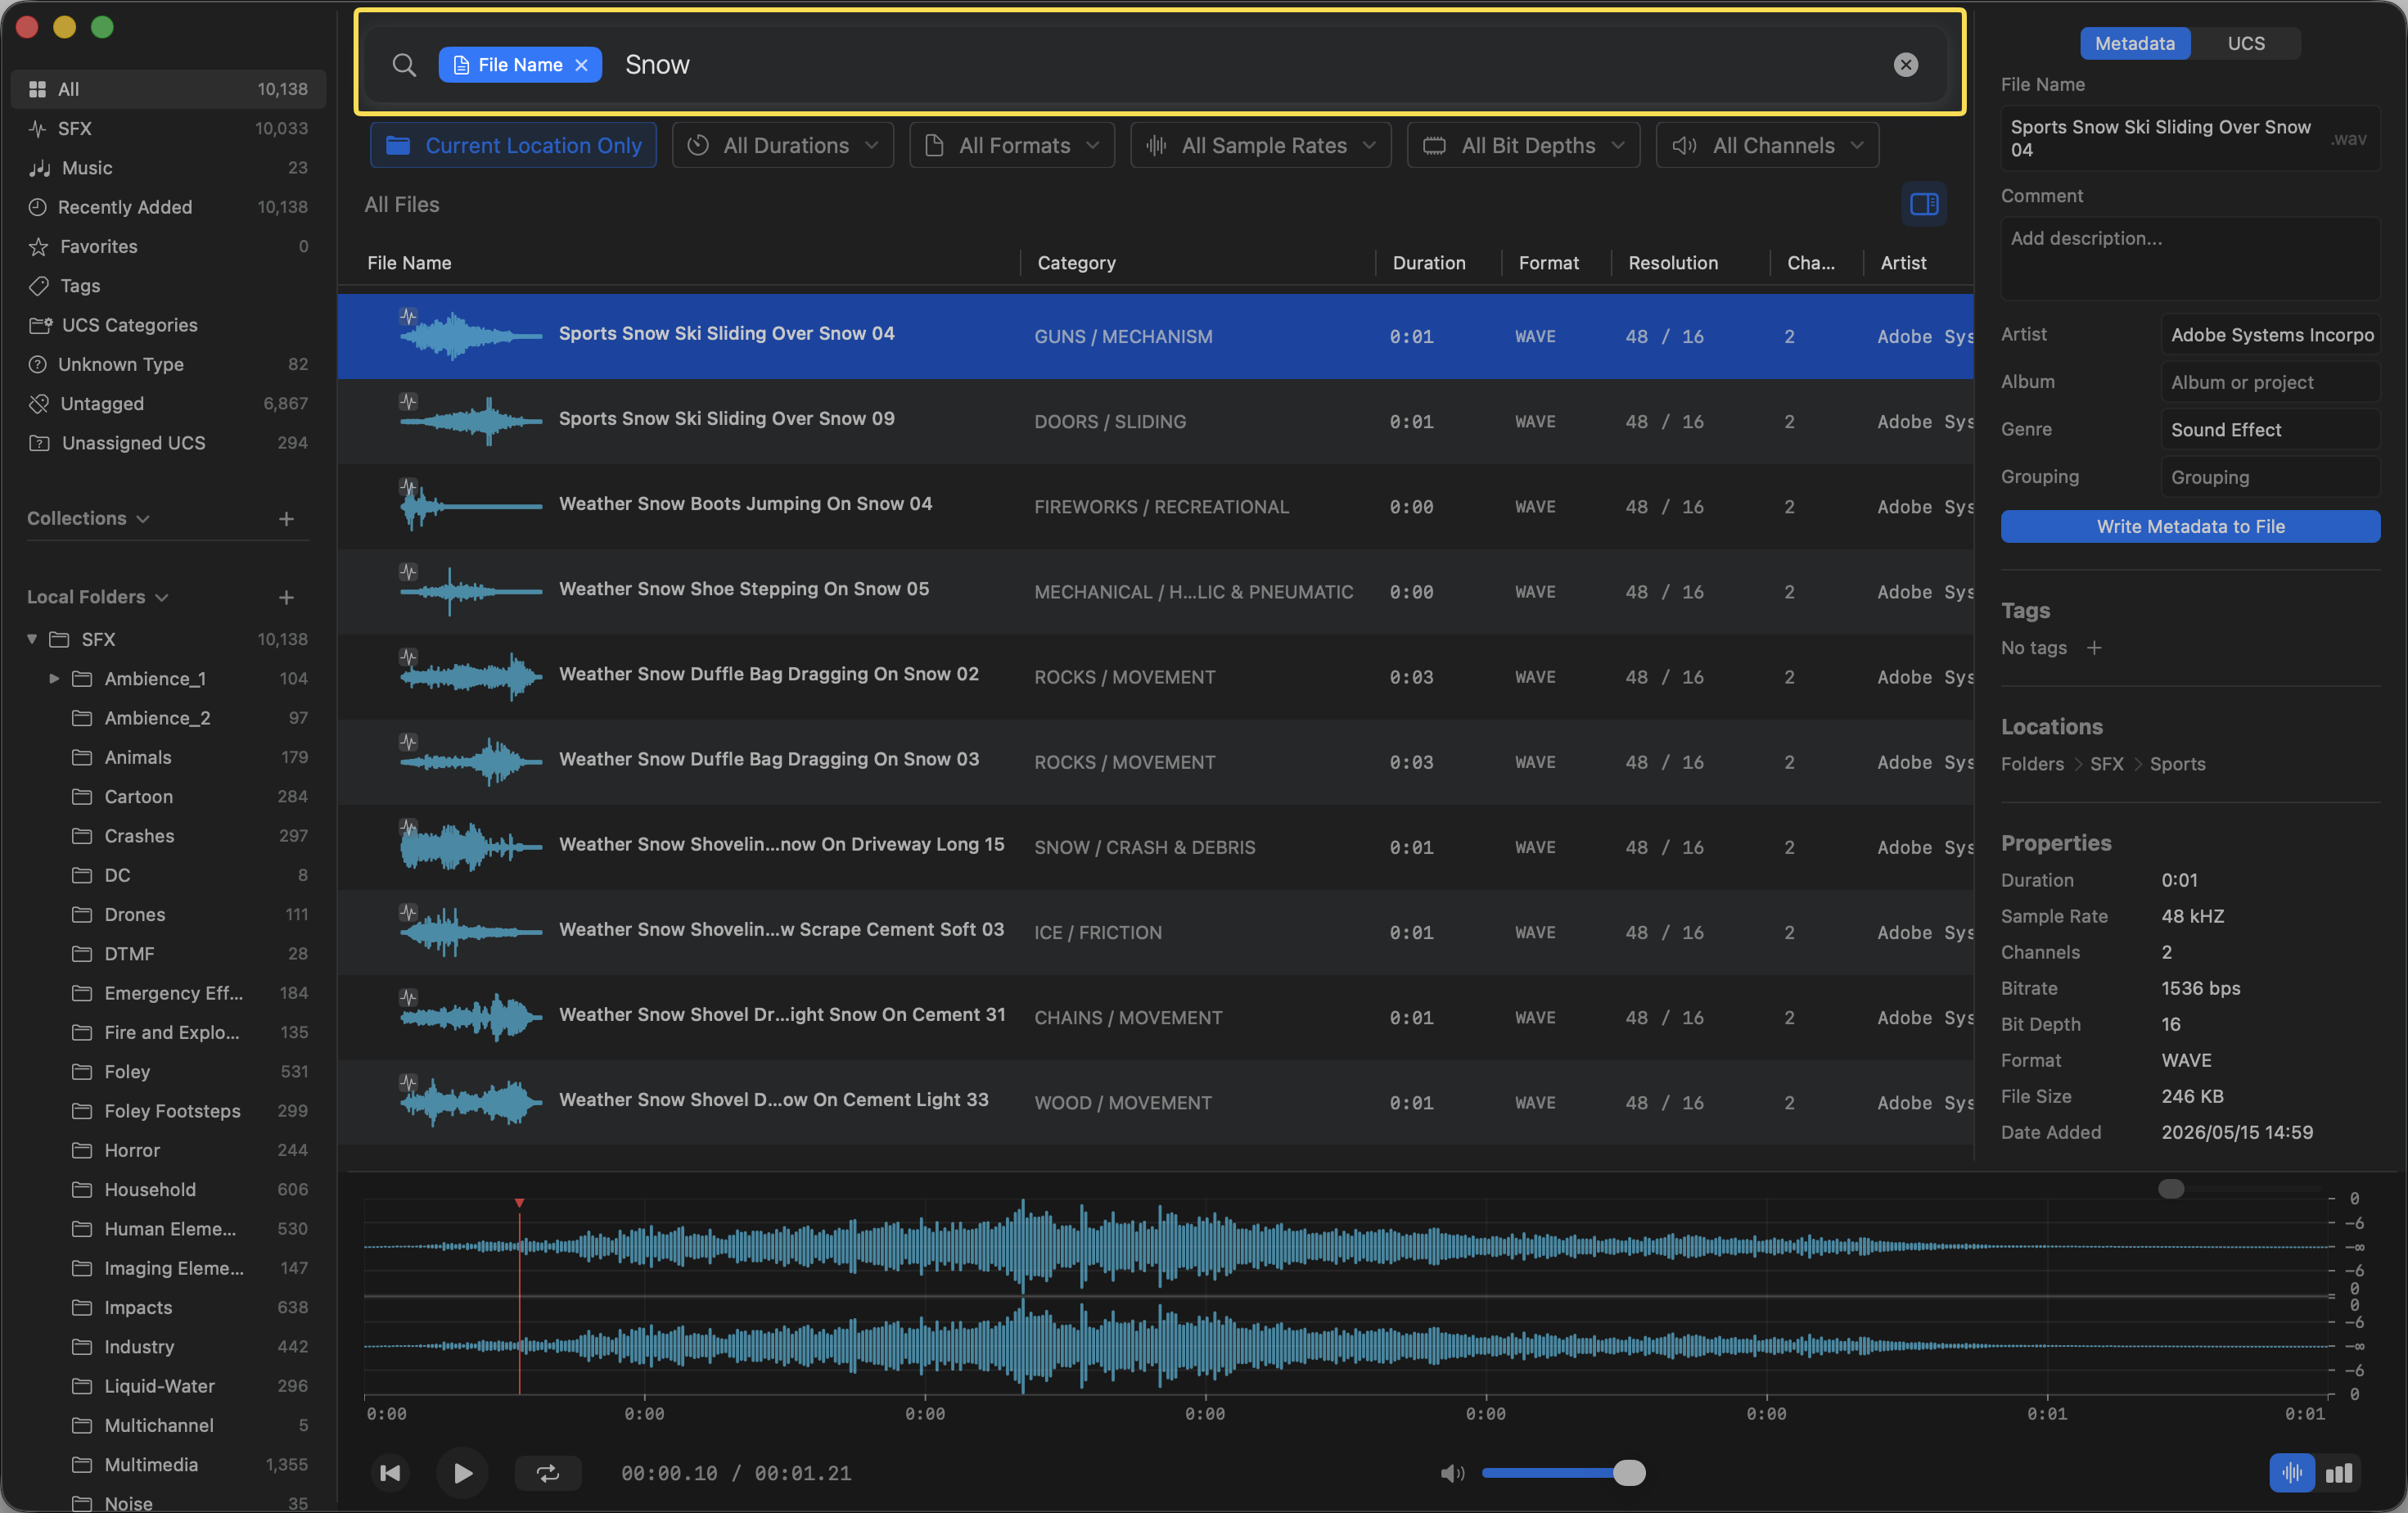Image resolution: width=2408 pixels, height=1513 pixels.
Task: Select All in the sidebar
Action: pyautogui.click(x=168, y=89)
